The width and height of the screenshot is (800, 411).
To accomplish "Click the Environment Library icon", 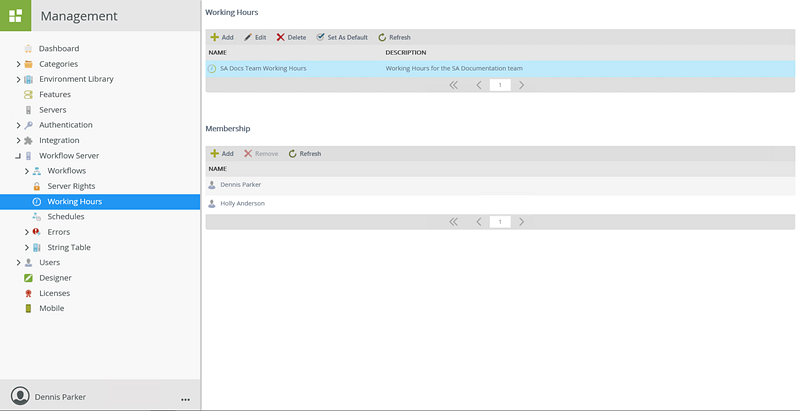I will pyautogui.click(x=29, y=79).
